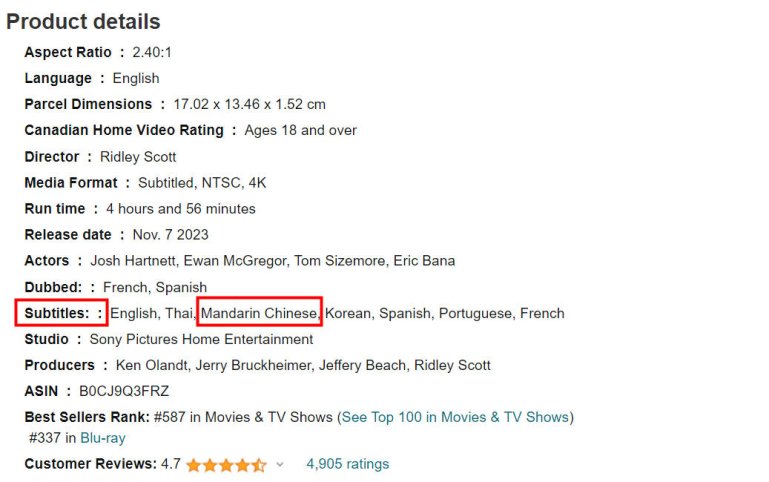Click the customer review star rating
This screenshot has width=769, height=482.
point(225,465)
